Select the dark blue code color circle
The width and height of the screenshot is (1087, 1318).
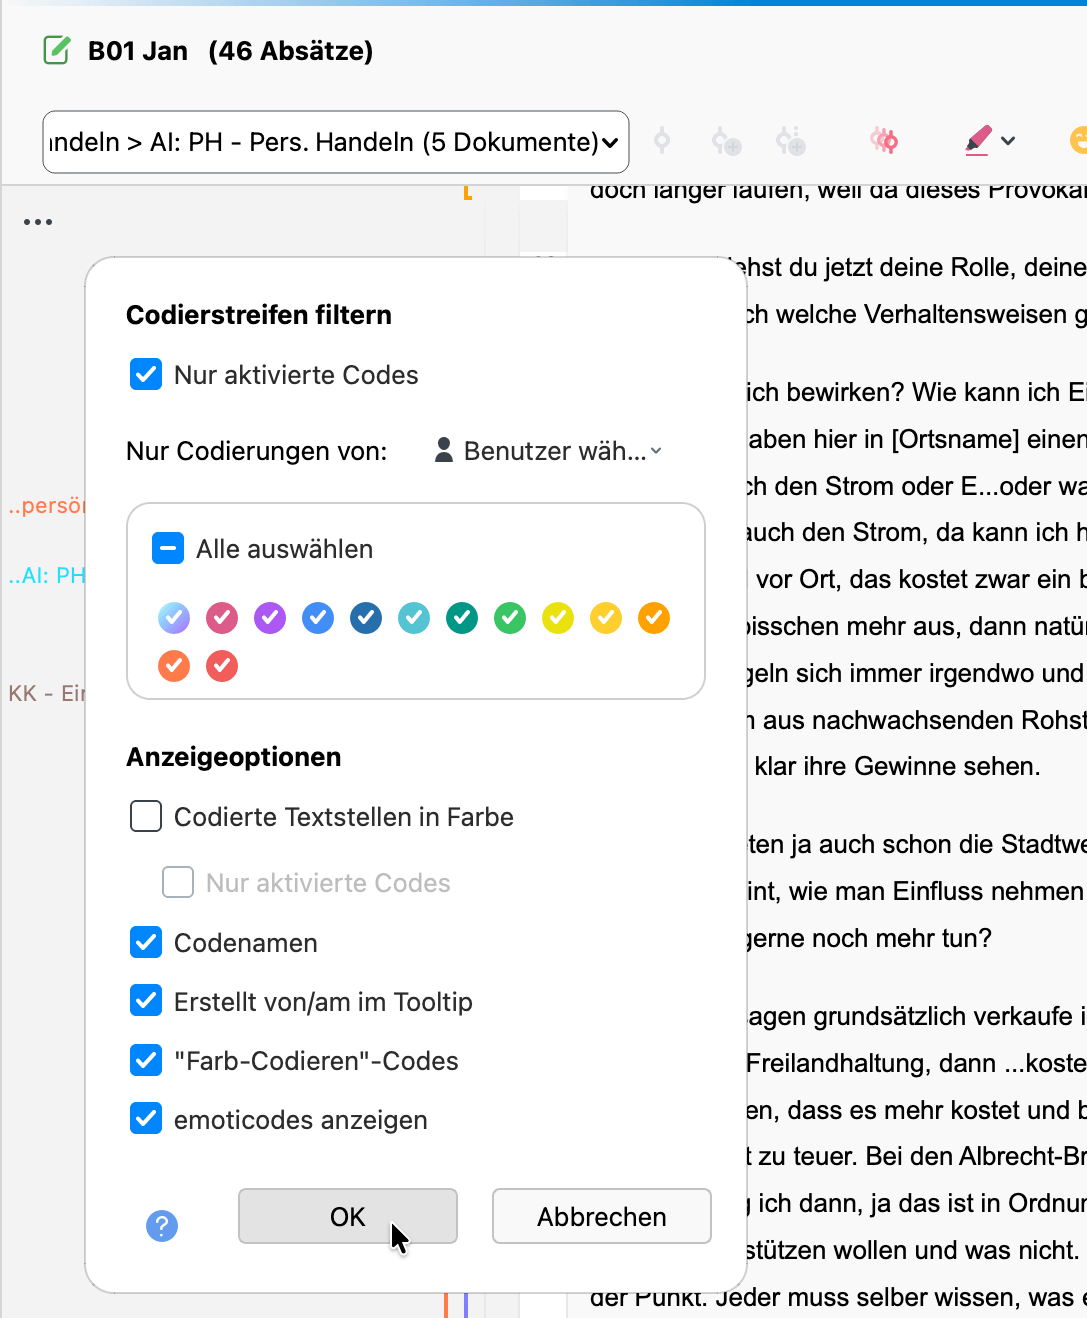pos(366,618)
